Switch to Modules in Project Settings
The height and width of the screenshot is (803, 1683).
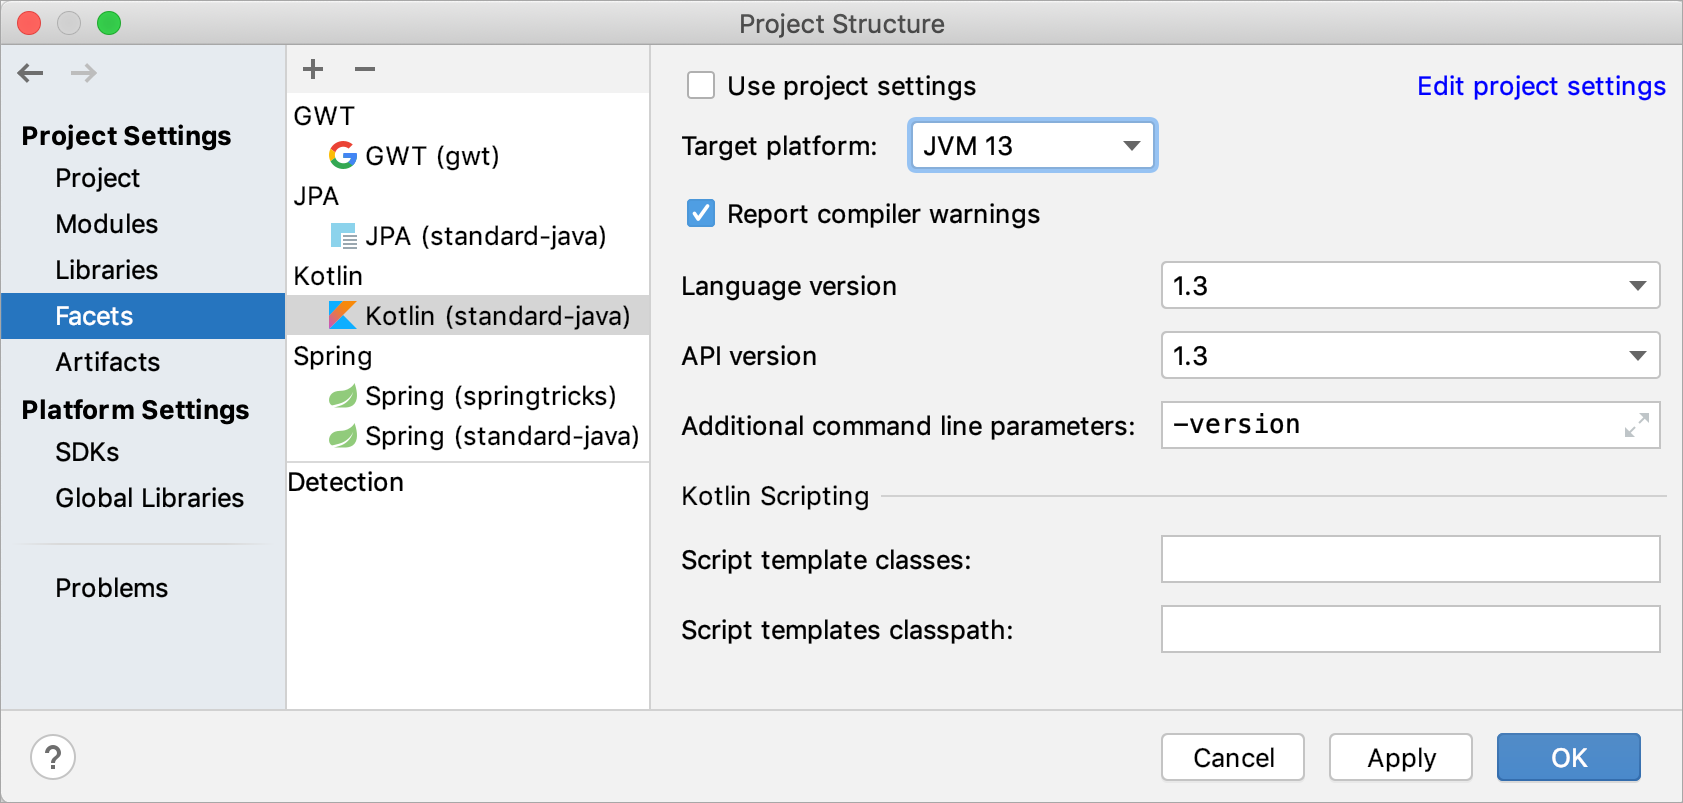tap(107, 224)
